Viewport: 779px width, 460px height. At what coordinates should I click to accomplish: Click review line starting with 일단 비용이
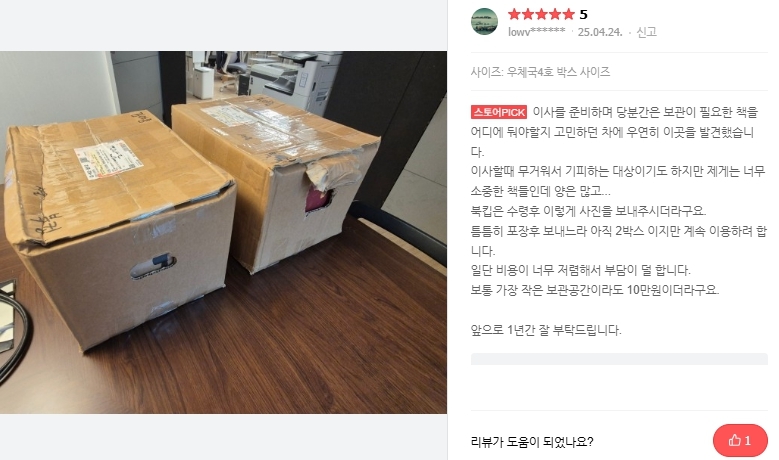(x=580, y=270)
